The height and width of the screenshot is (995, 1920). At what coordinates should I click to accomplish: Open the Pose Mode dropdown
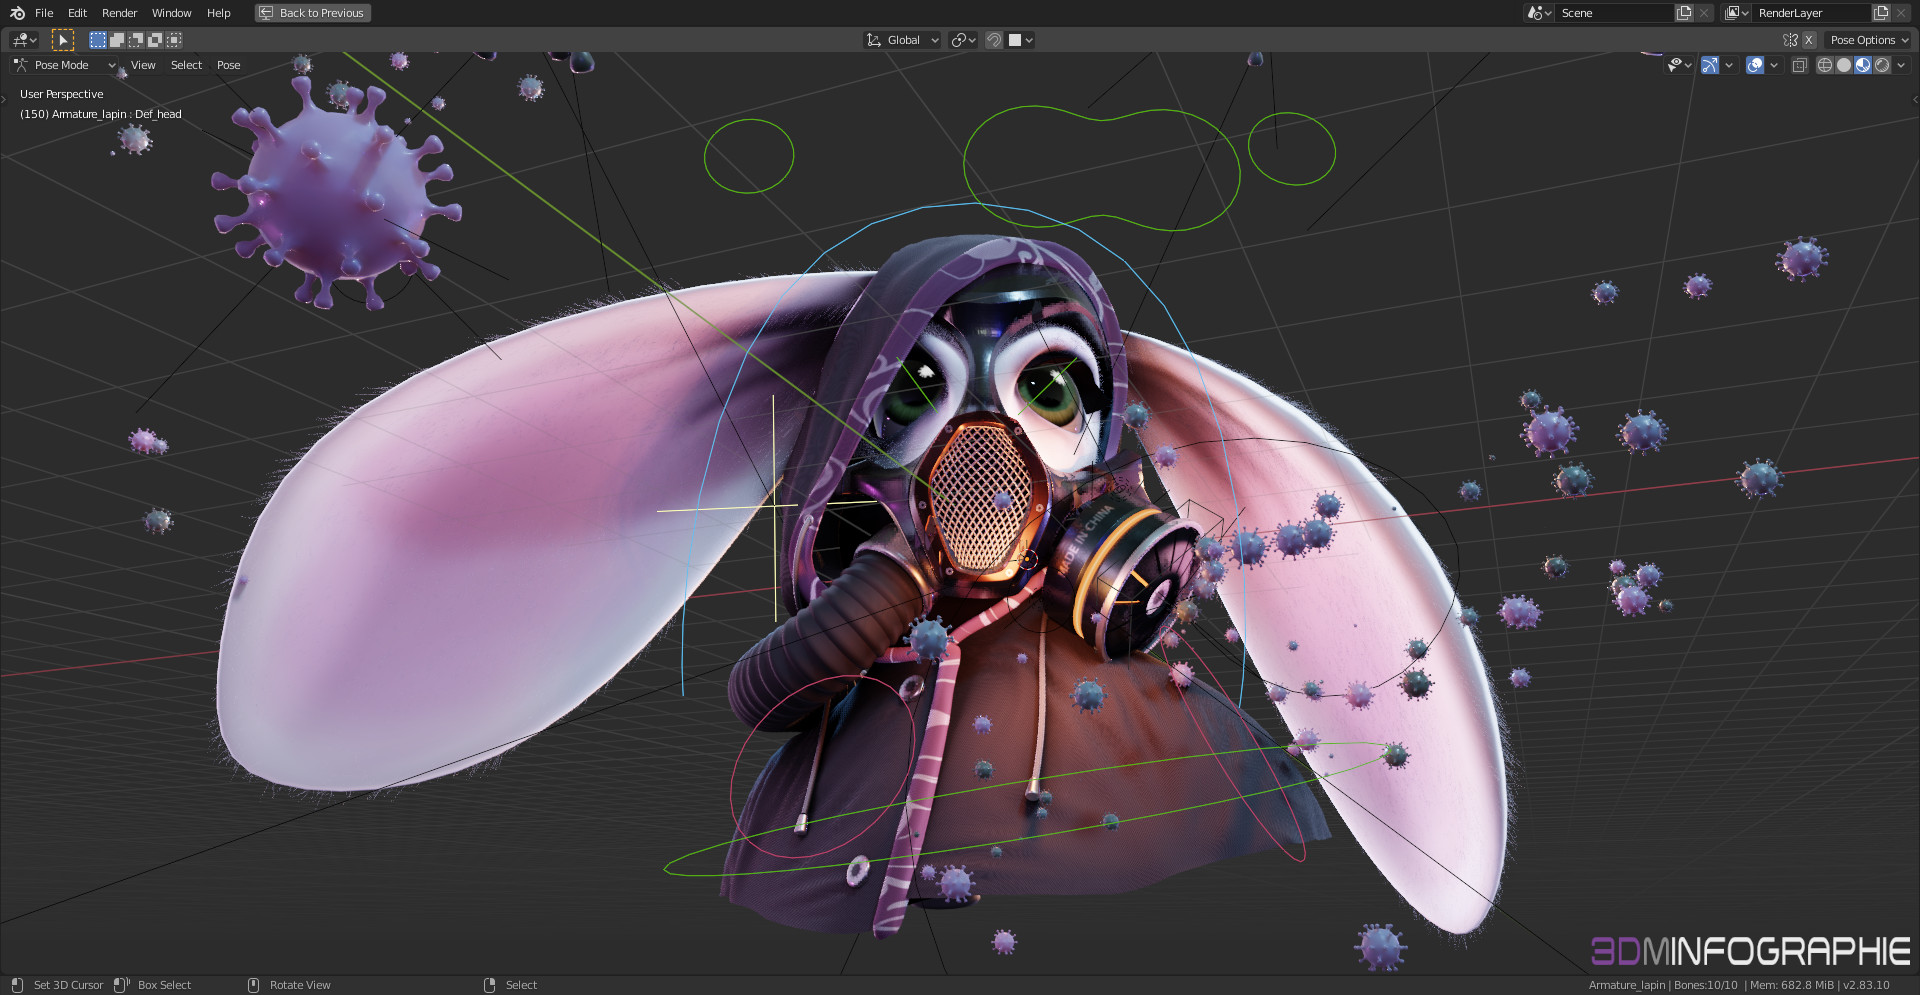(65, 65)
